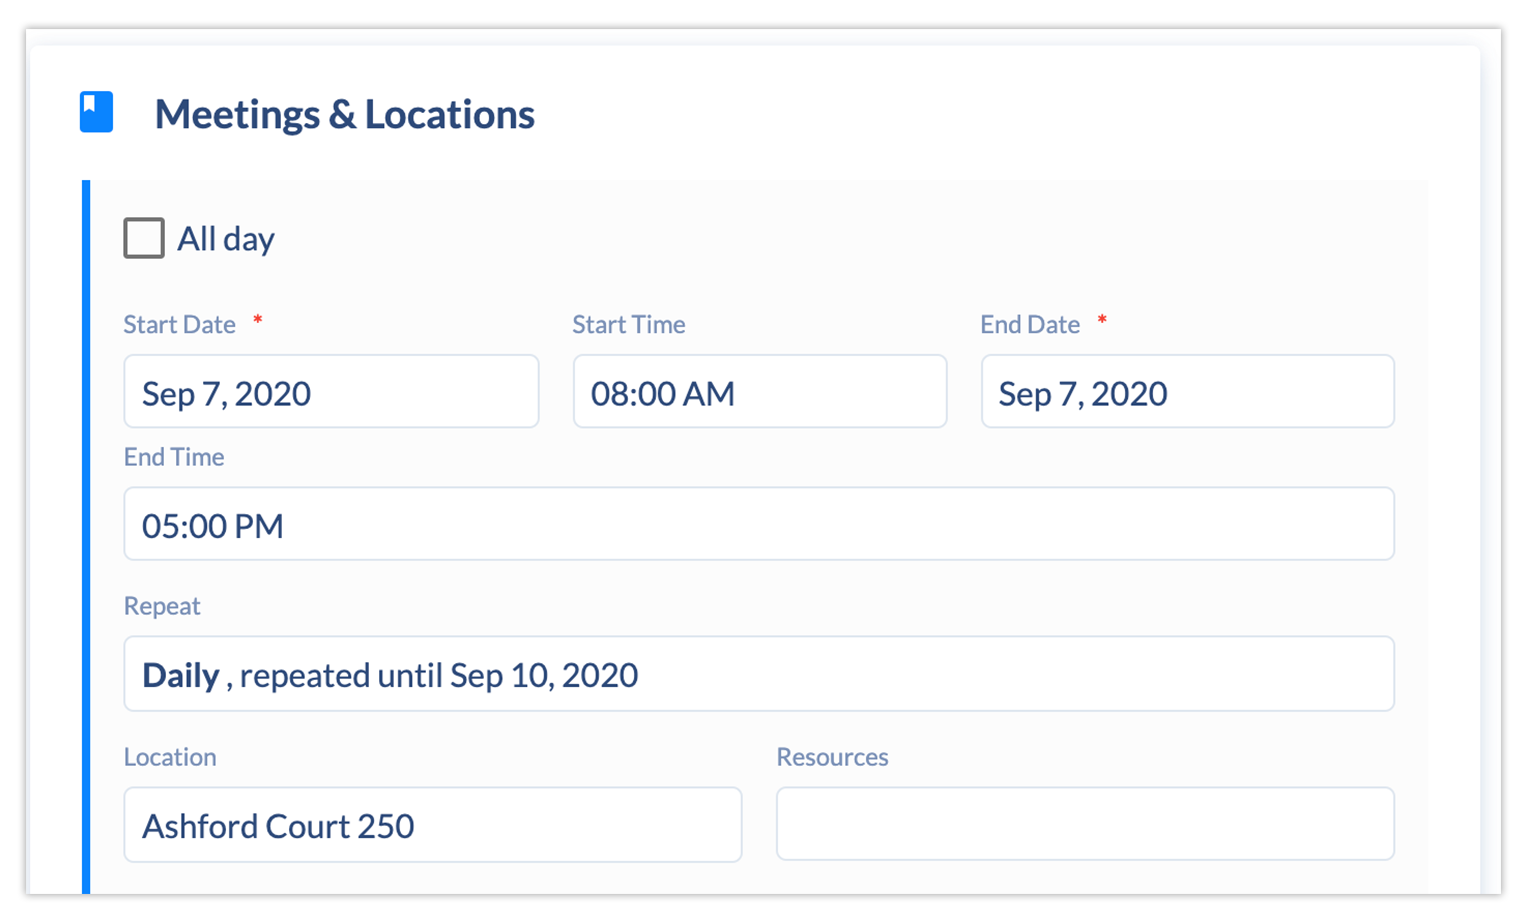Click the bold Daily text in Repeat
1527x922 pixels.
click(180, 675)
